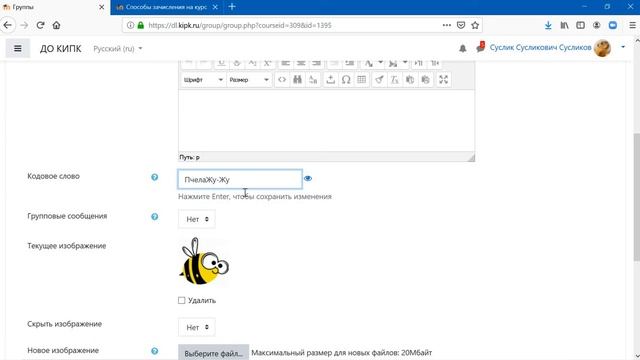The width and height of the screenshot is (640, 360).
Task: Click into Кодовое слово input field
Action: tap(240, 179)
